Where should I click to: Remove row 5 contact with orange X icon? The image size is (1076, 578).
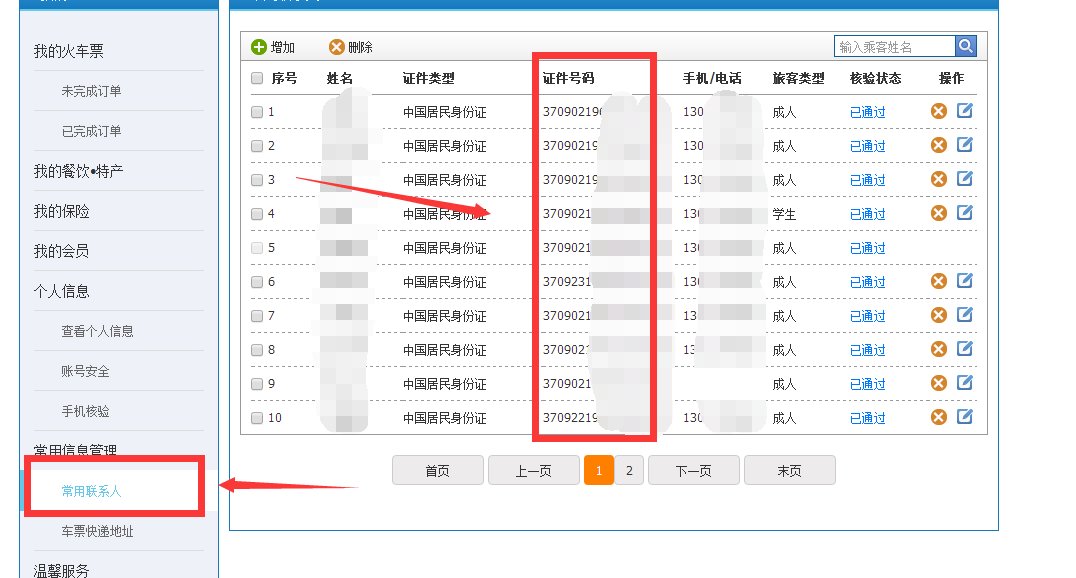938,247
